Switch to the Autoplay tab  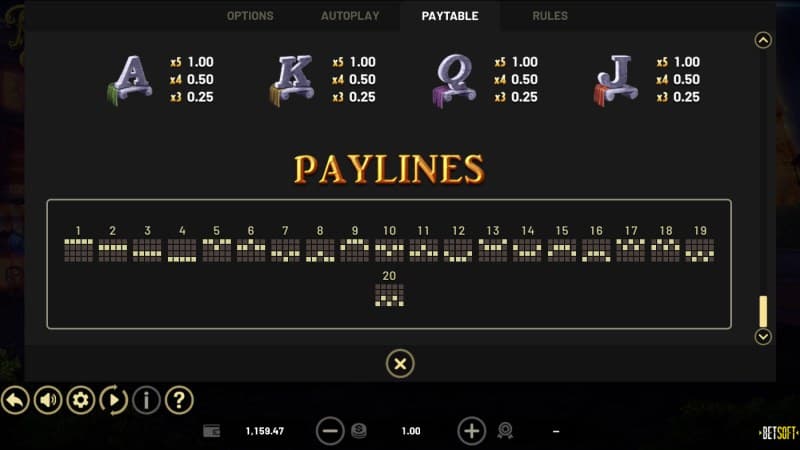click(349, 16)
